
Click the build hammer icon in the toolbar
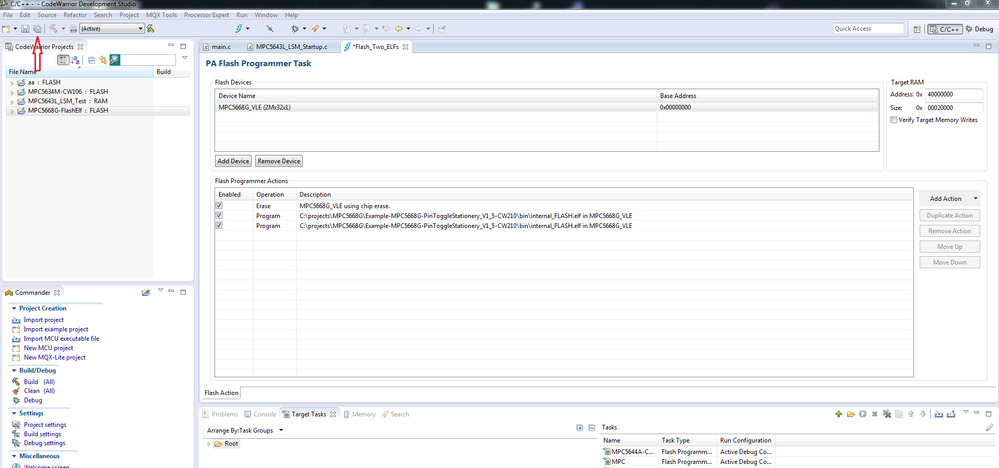(x=54, y=29)
